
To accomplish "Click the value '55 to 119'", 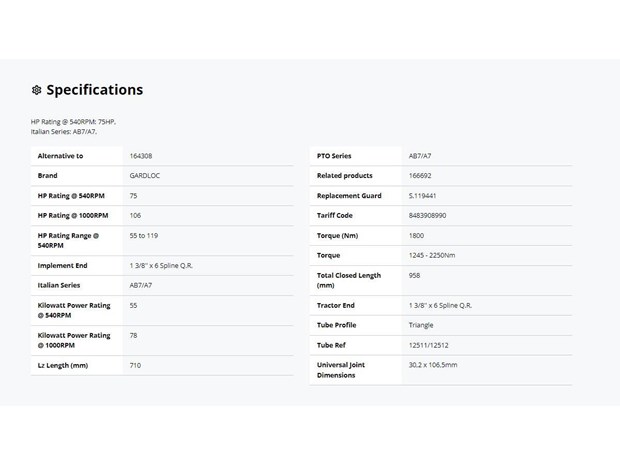I will [x=144, y=236].
